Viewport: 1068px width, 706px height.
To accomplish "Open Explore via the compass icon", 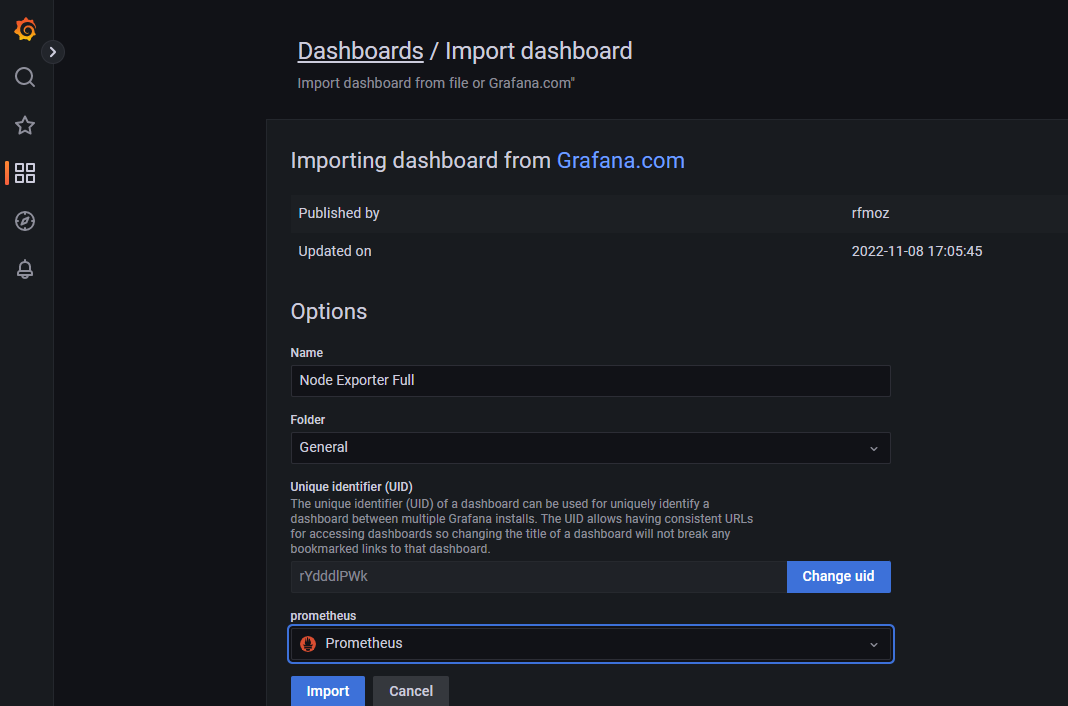I will point(25,221).
